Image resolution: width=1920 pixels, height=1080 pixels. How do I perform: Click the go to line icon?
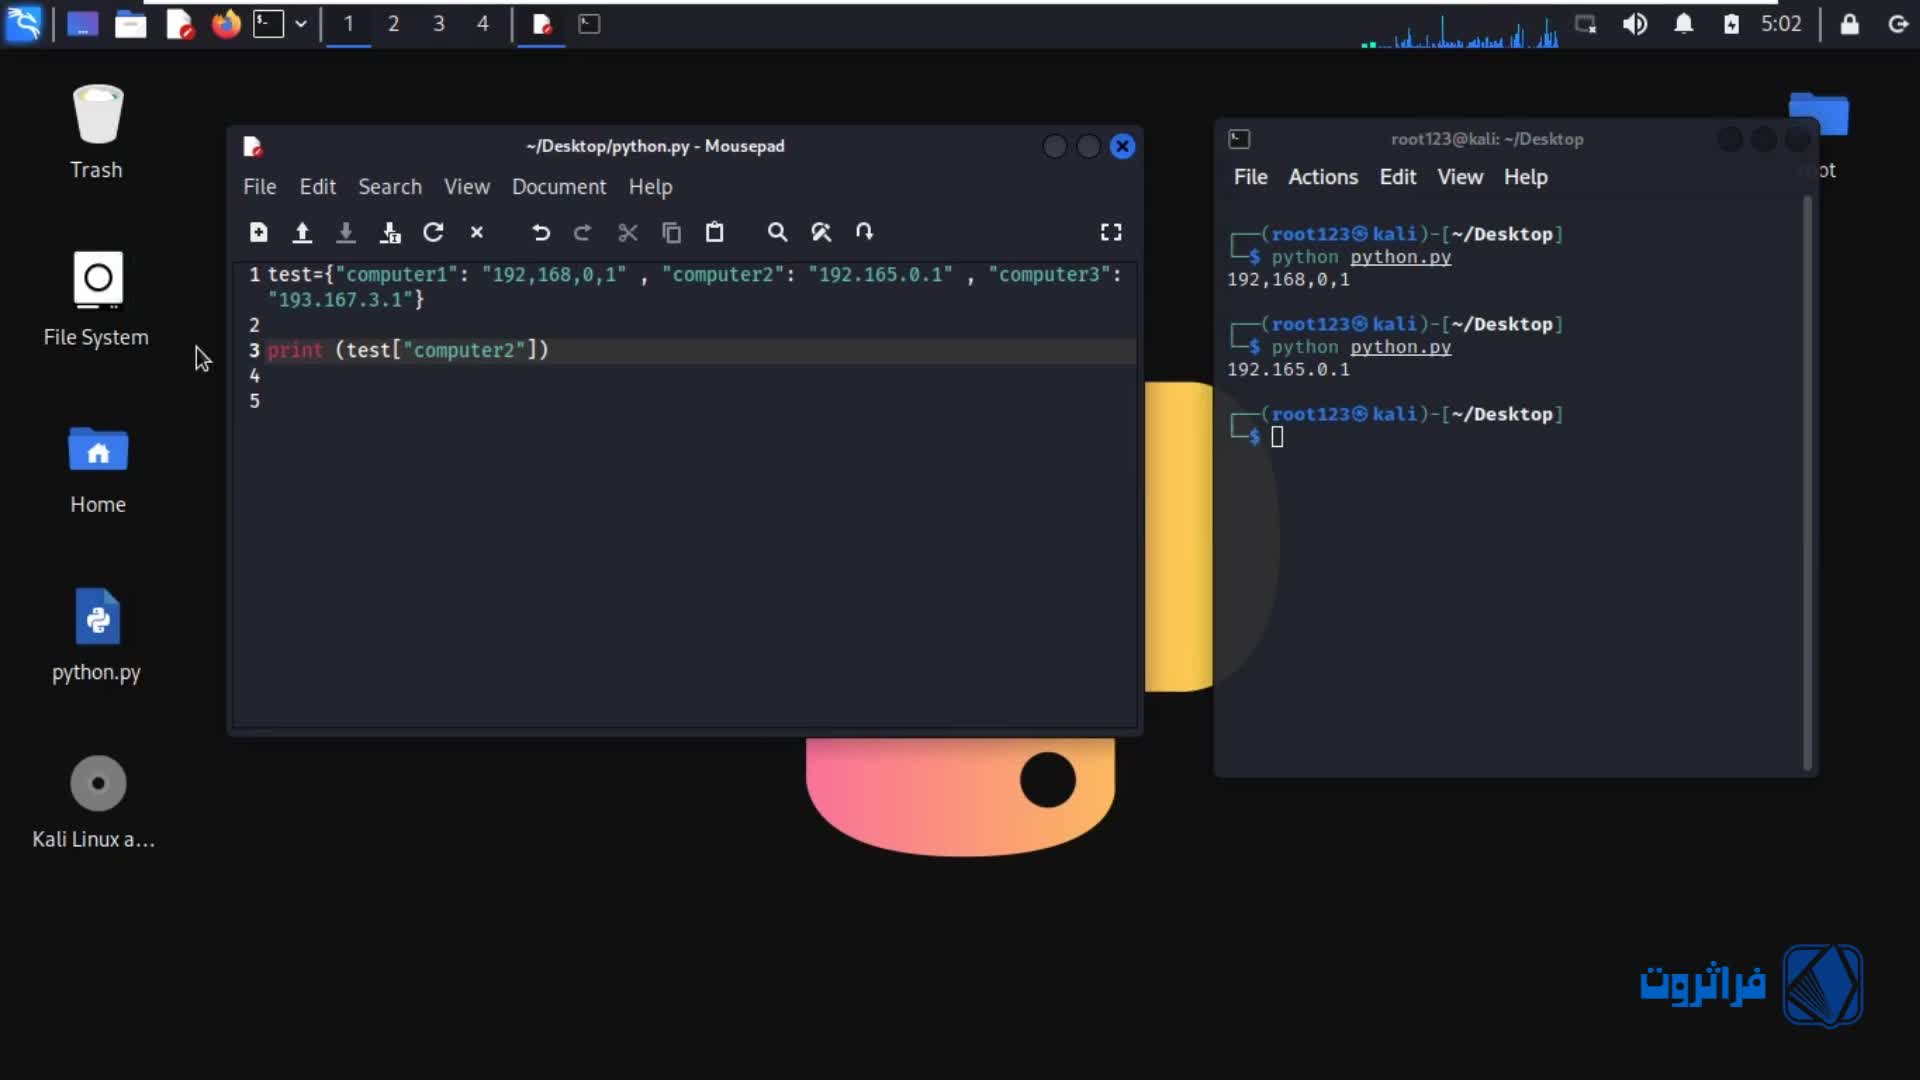point(865,232)
